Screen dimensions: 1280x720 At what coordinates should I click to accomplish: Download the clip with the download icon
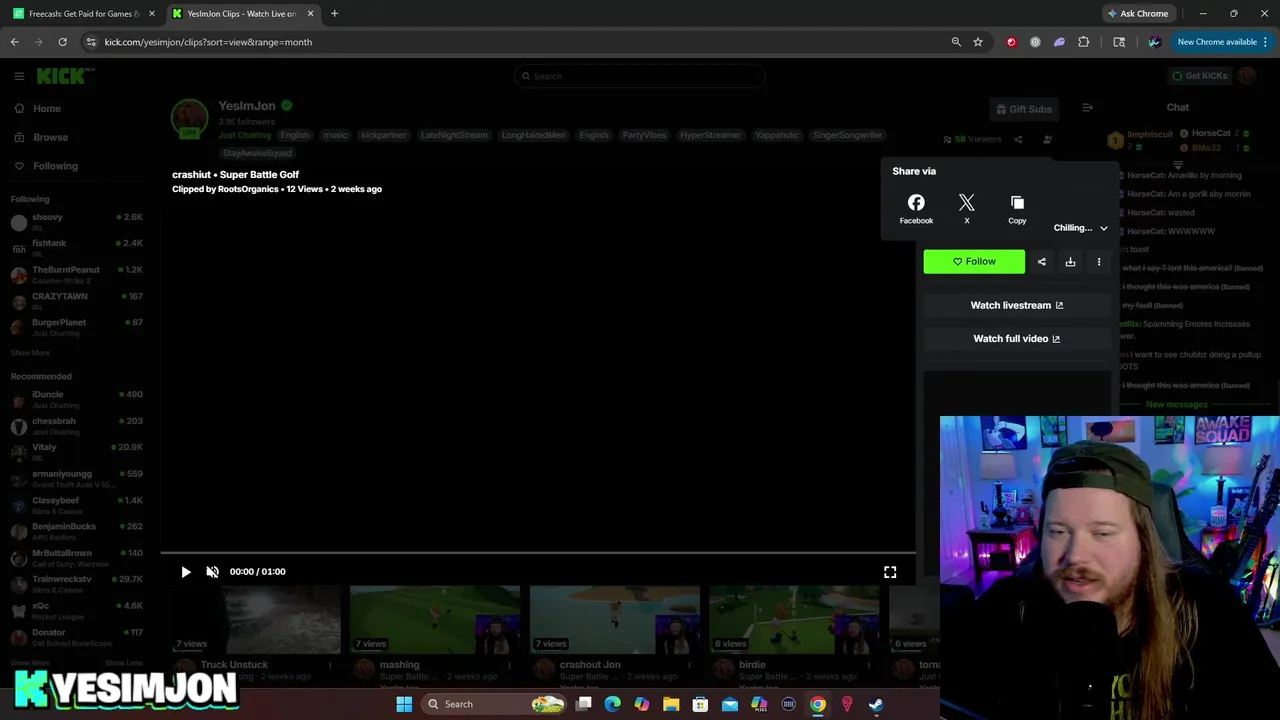(1070, 262)
